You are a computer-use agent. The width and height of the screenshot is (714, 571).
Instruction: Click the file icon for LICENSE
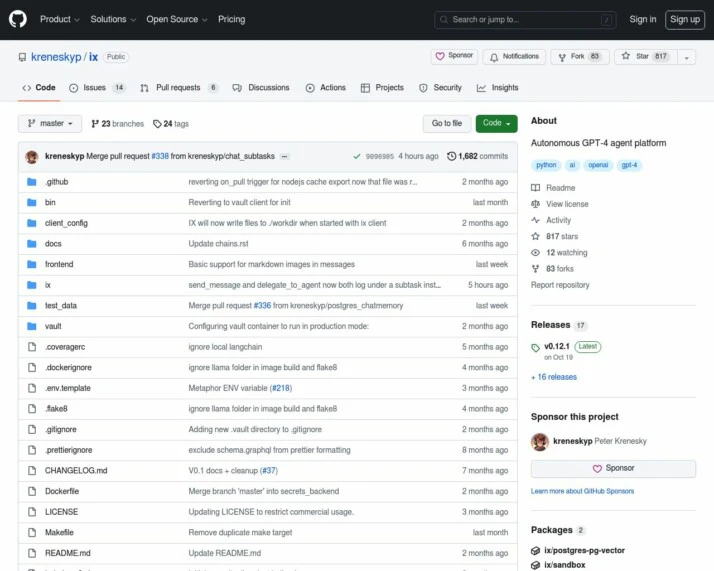pos(32,512)
